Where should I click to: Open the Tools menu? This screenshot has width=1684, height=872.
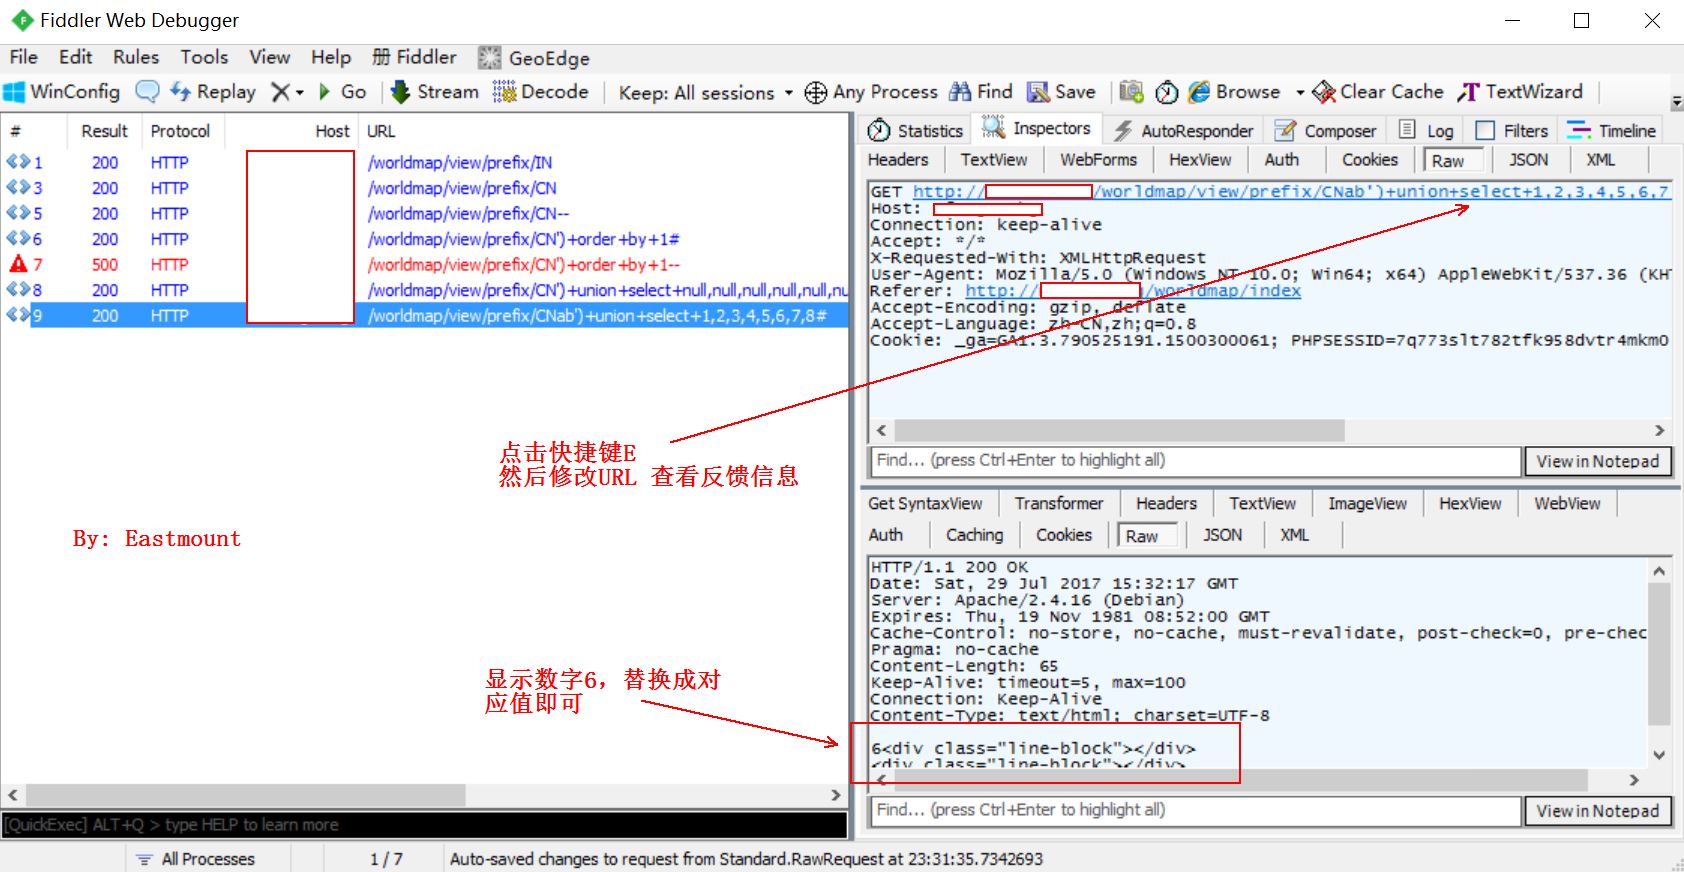coord(204,57)
